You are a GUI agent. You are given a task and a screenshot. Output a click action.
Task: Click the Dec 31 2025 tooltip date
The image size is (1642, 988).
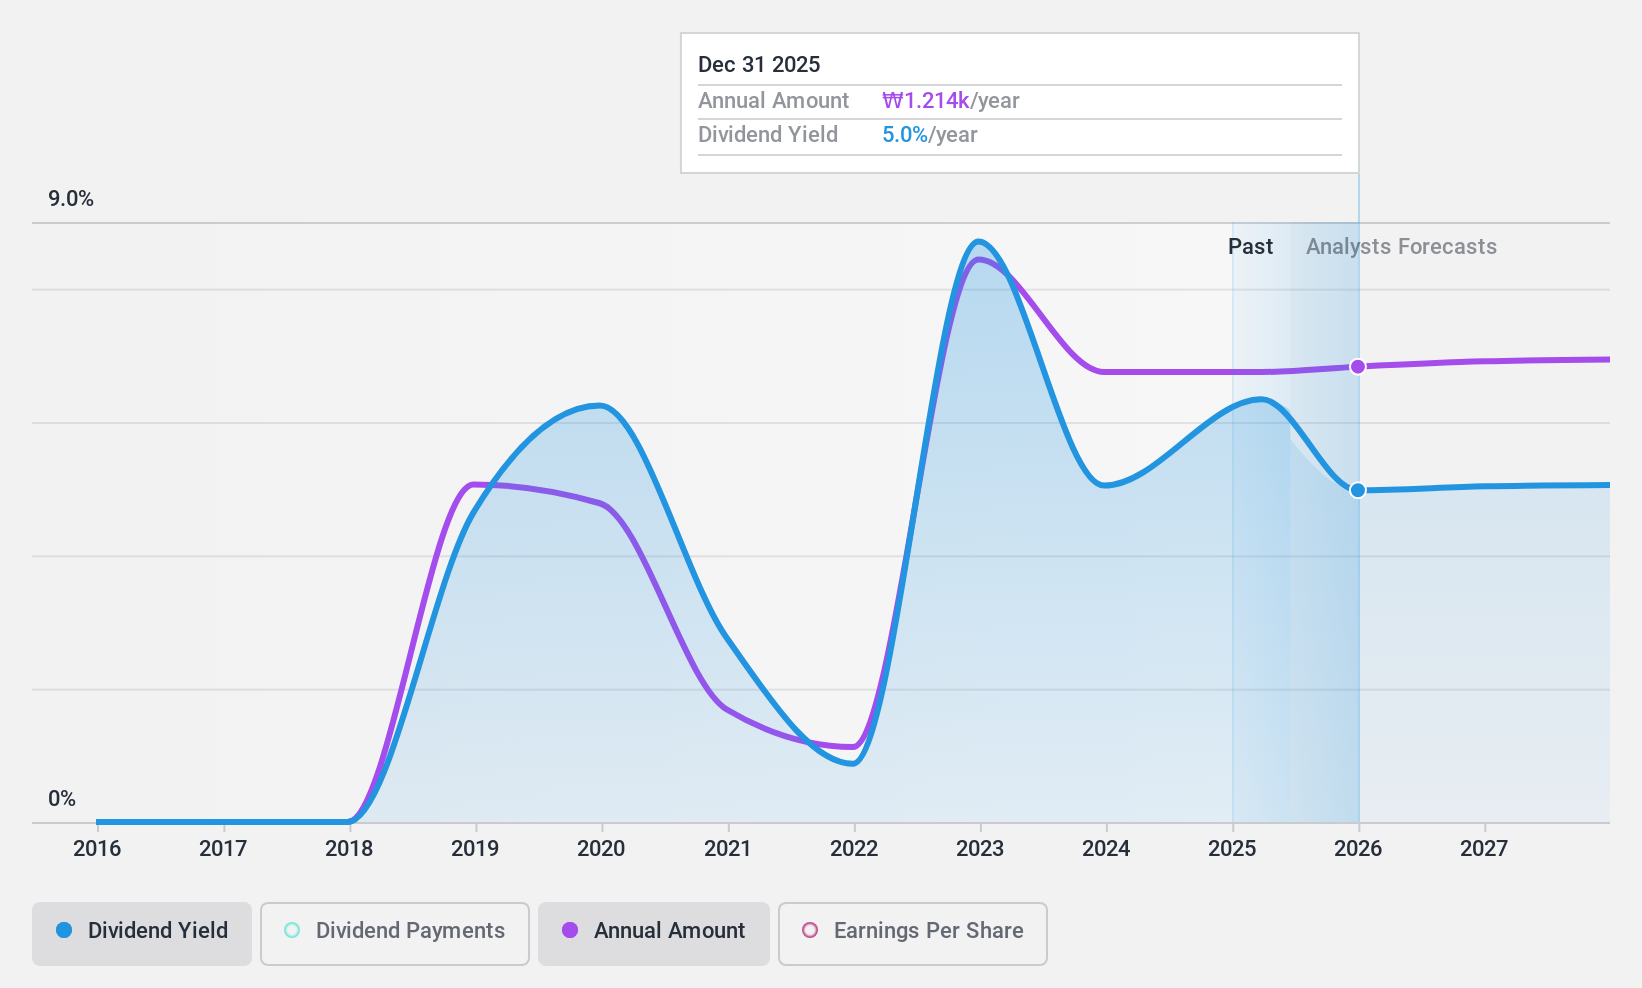click(x=759, y=65)
